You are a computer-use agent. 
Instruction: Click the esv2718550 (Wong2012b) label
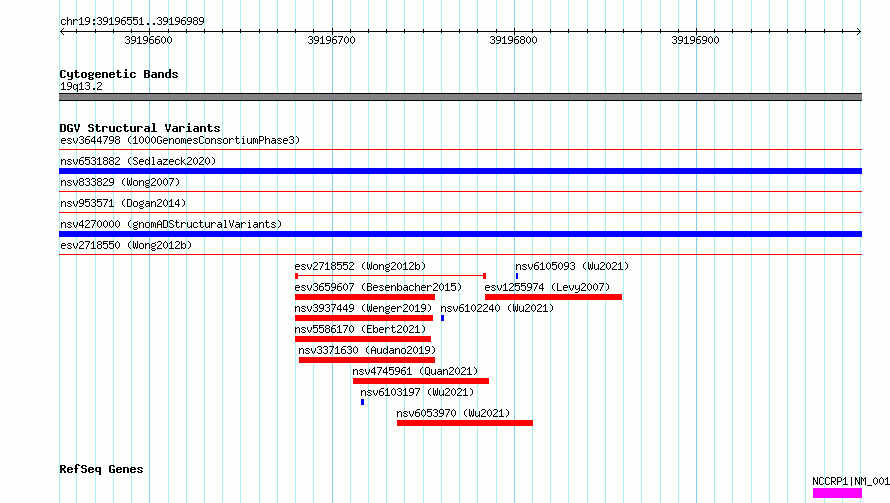(x=126, y=245)
